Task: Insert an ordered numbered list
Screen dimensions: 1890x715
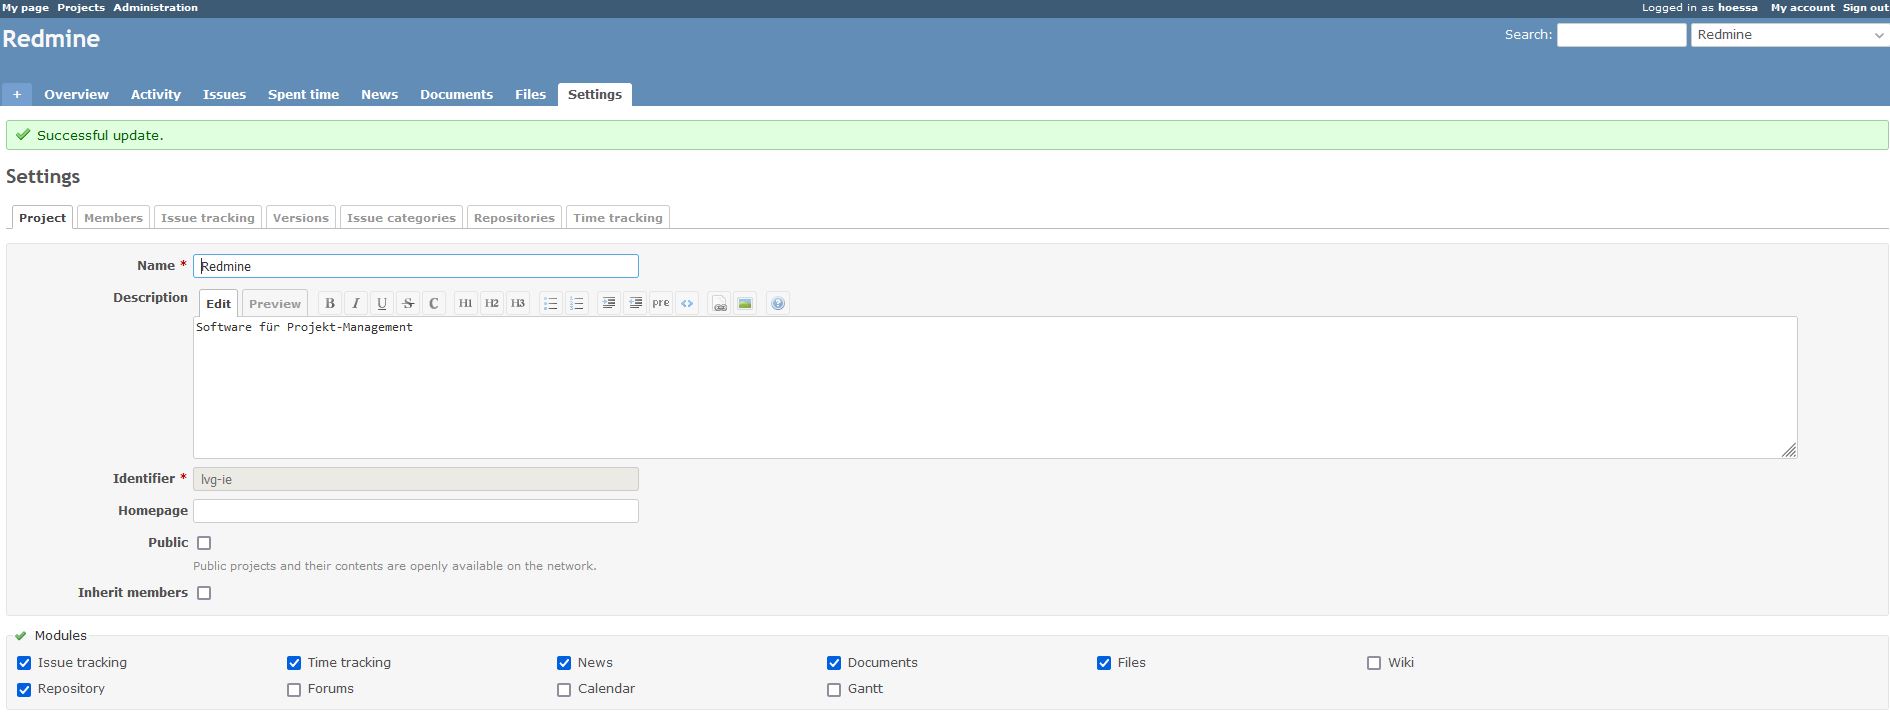Action: pos(577,303)
